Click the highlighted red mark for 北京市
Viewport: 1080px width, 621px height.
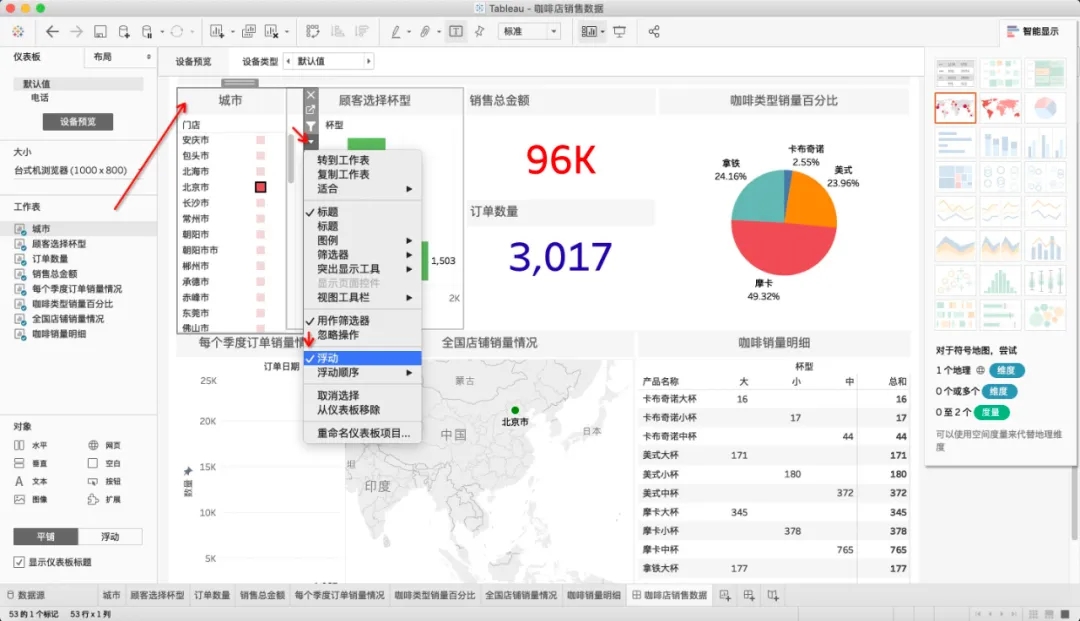point(260,187)
